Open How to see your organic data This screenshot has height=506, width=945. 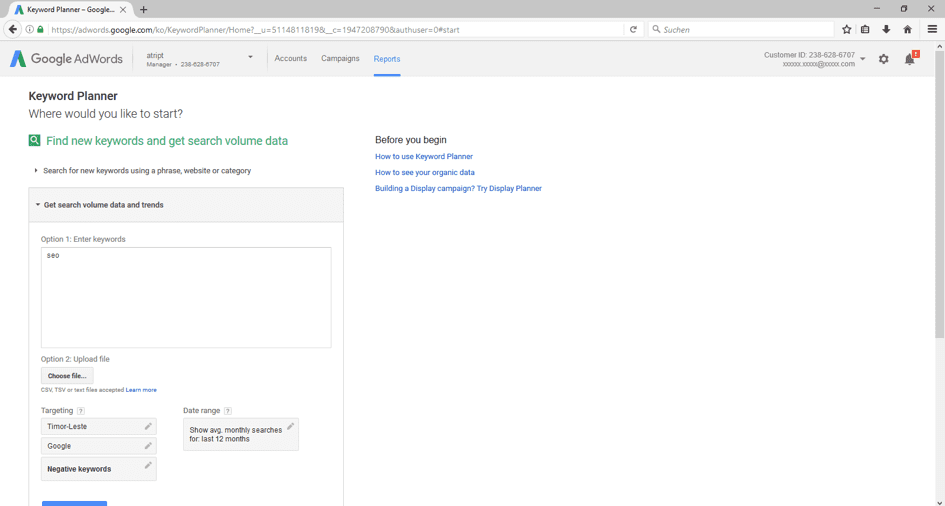click(425, 172)
